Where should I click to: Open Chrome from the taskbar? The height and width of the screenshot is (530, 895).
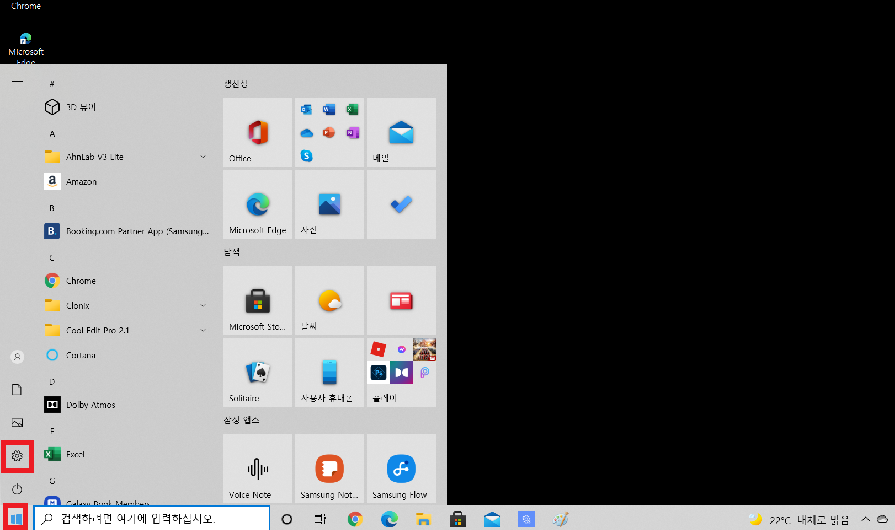point(355,519)
